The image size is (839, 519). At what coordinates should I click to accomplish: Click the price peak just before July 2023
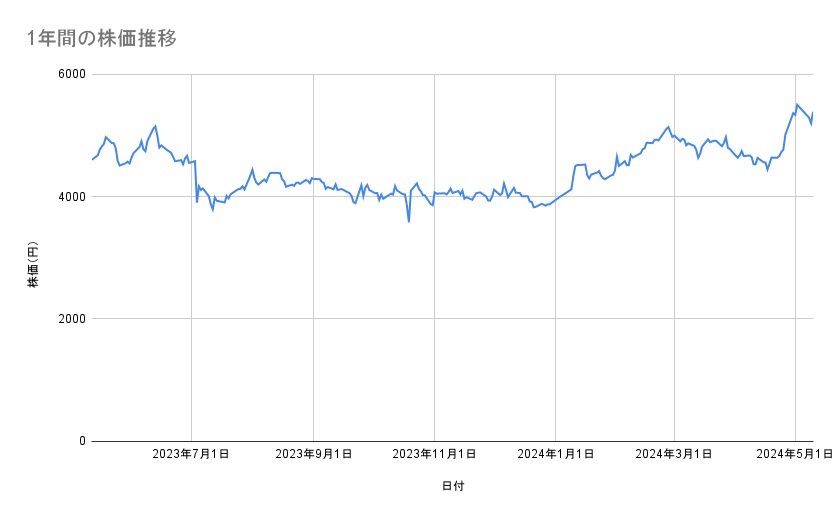coord(156,126)
